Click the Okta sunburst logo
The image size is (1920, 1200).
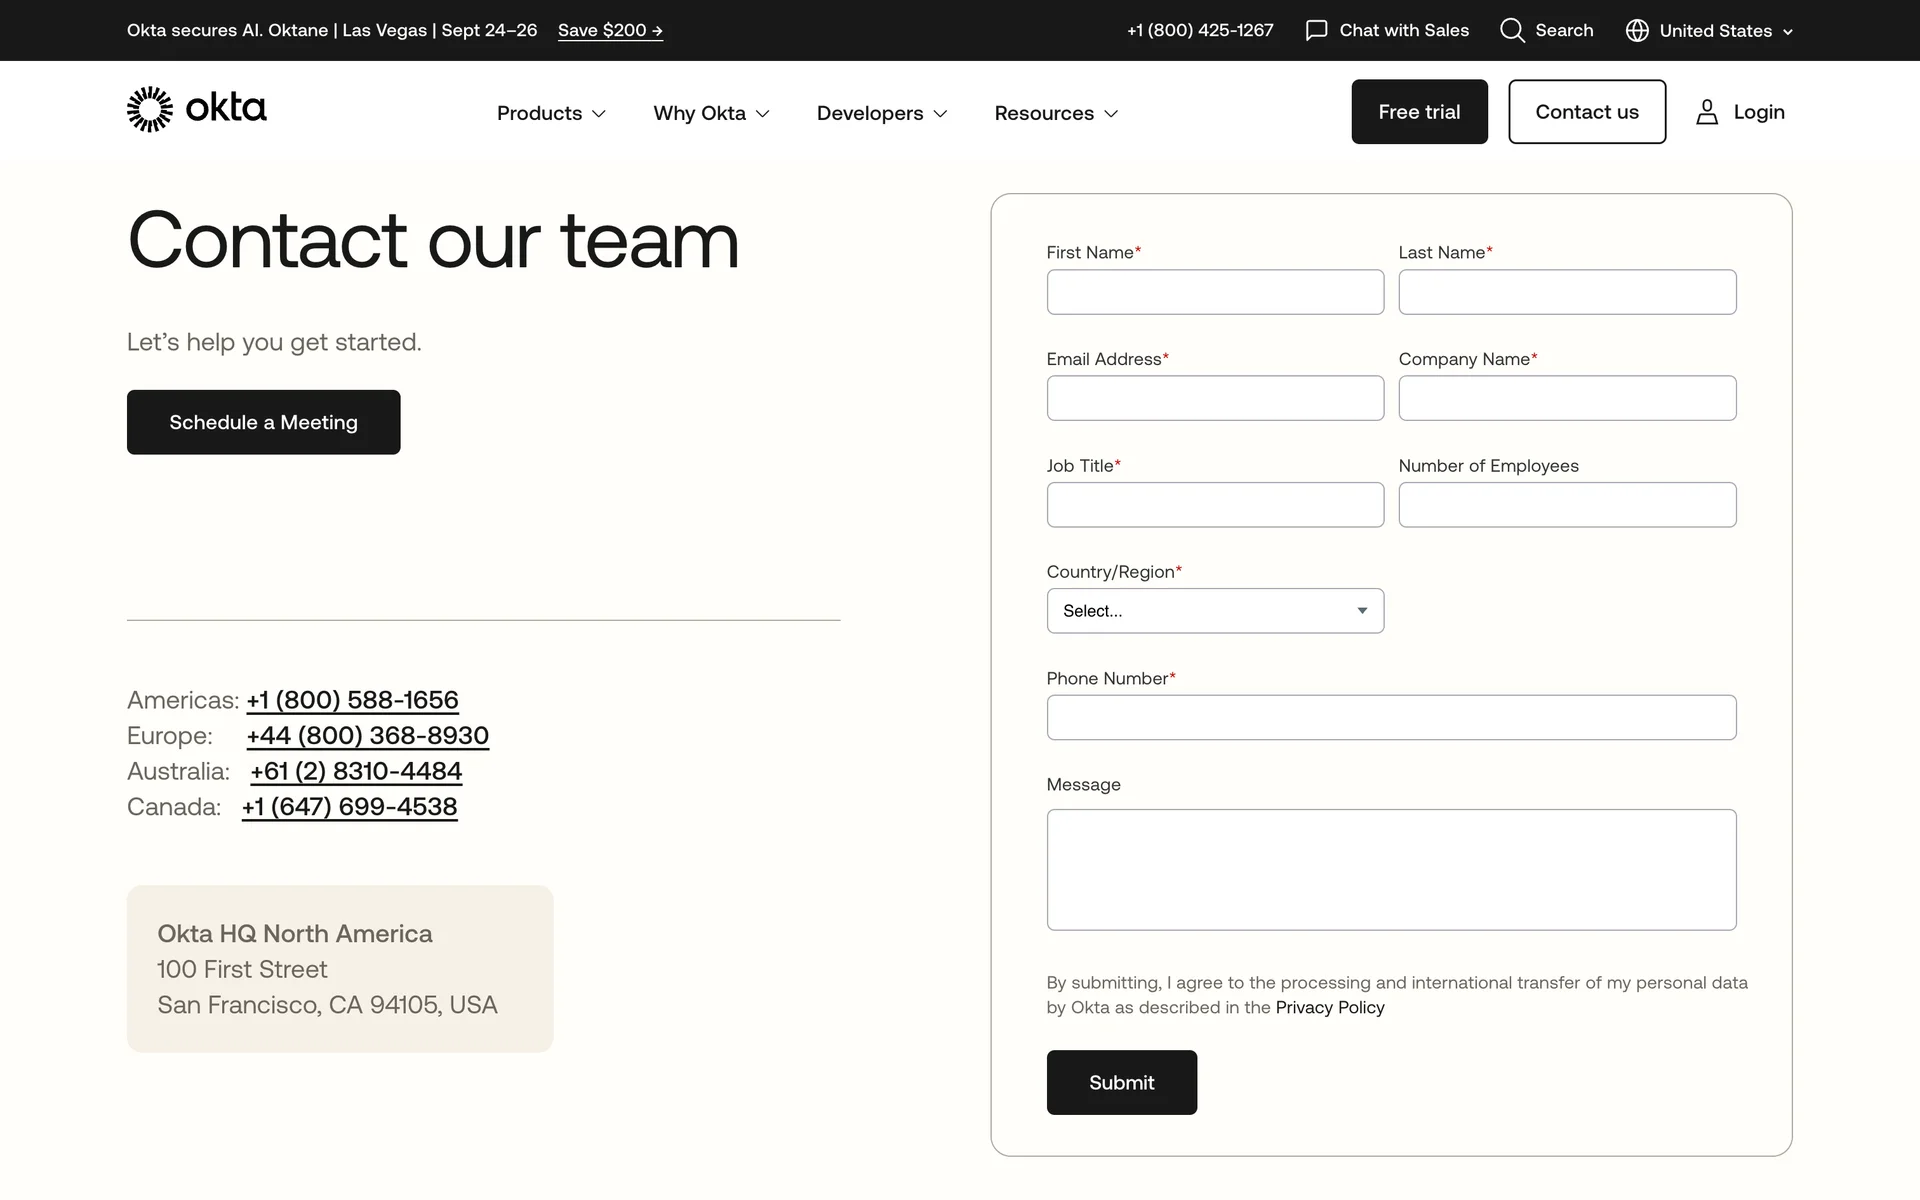click(x=150, y=109)
